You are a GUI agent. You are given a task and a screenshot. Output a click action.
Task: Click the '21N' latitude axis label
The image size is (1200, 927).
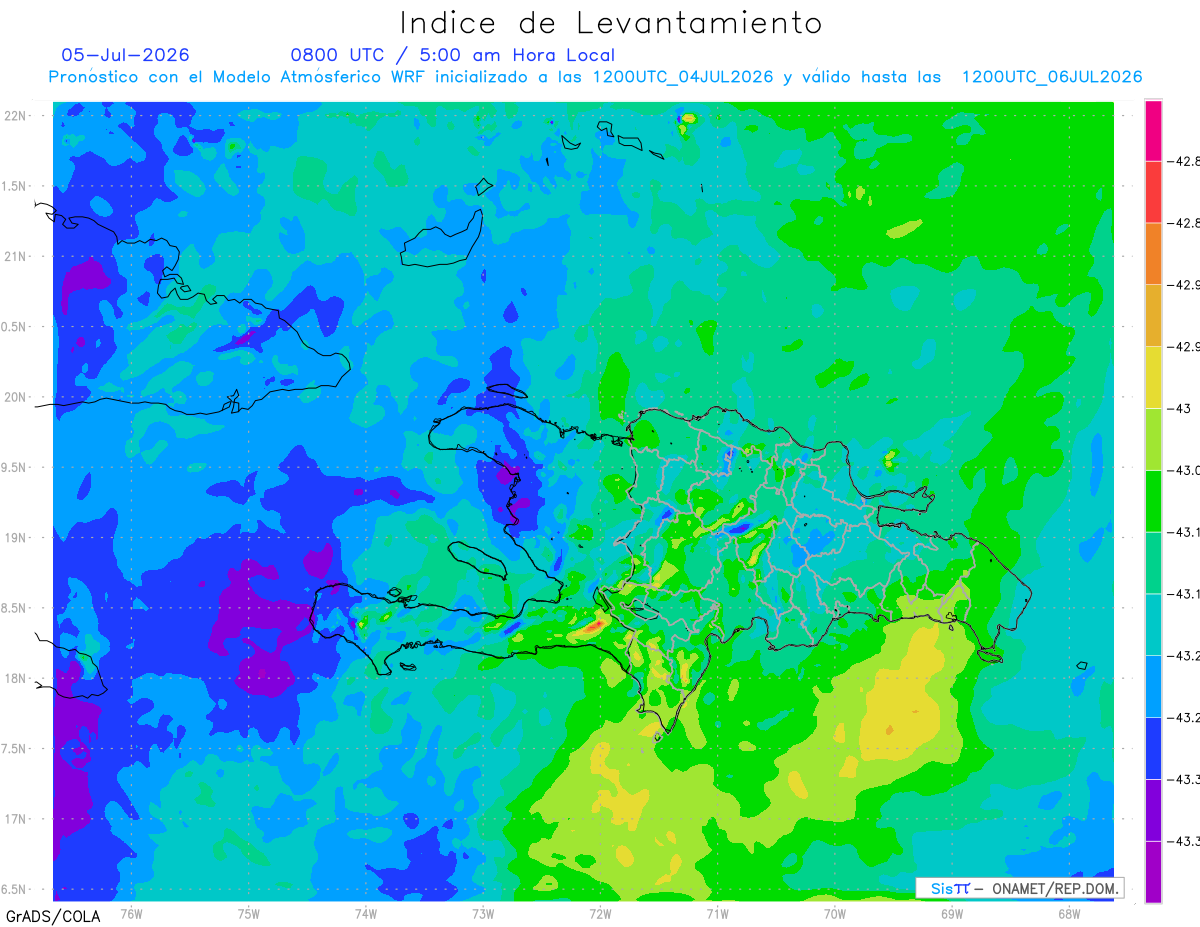click(16, 256)
